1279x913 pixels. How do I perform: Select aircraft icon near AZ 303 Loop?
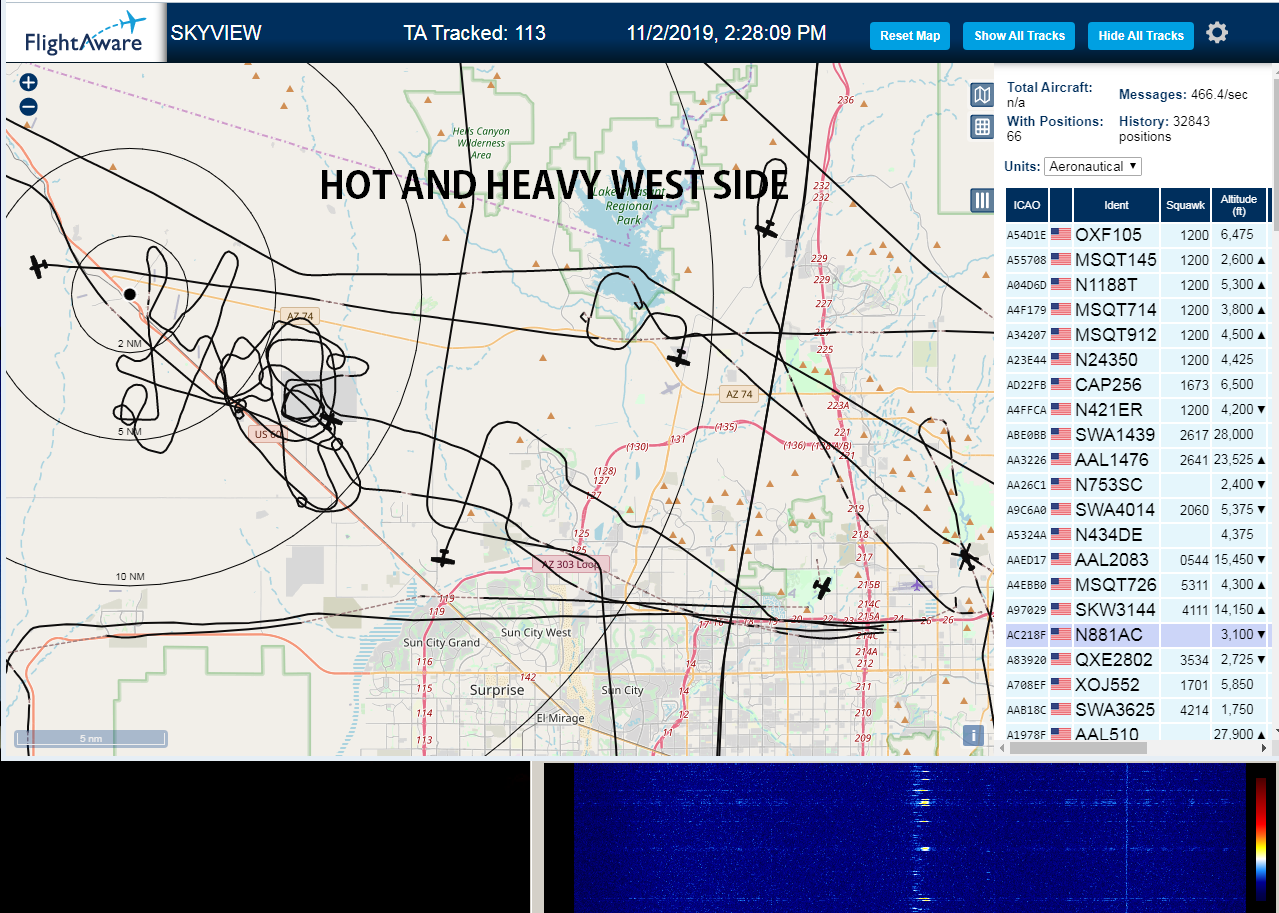443,558
